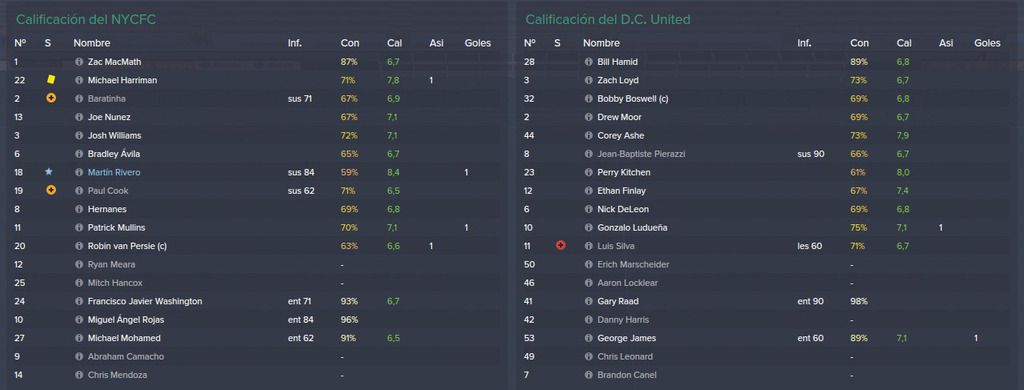Select the yellow card icon for Michael Harriman

[x=51, y=80]
